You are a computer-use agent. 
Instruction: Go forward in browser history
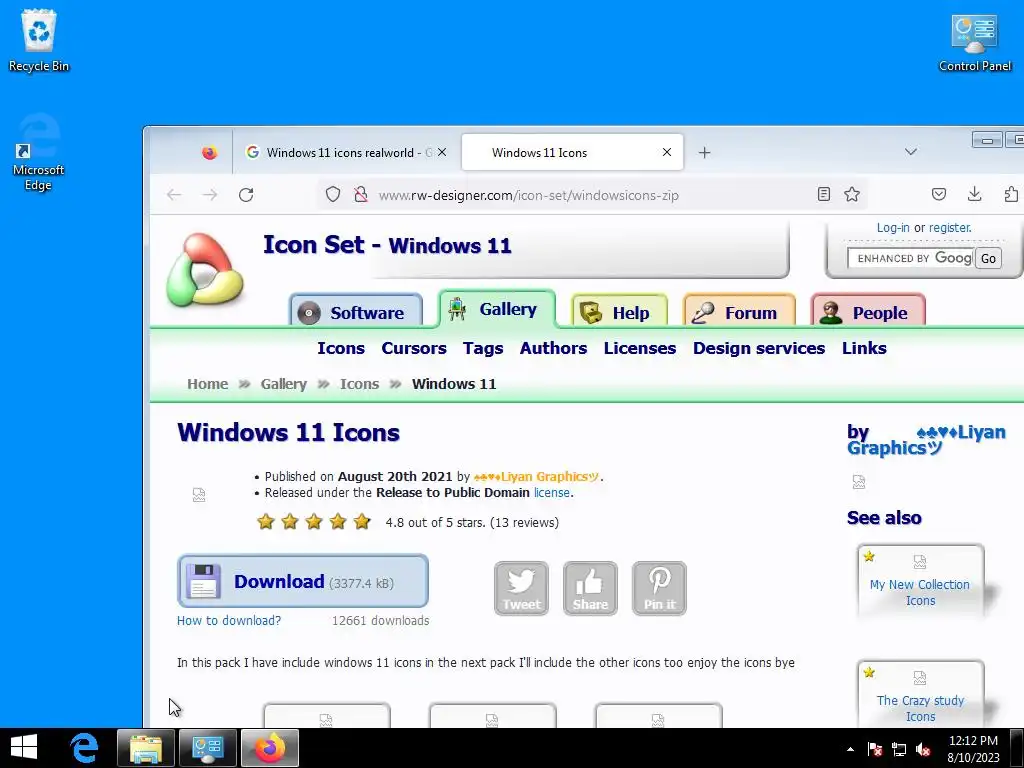point(210,195)
